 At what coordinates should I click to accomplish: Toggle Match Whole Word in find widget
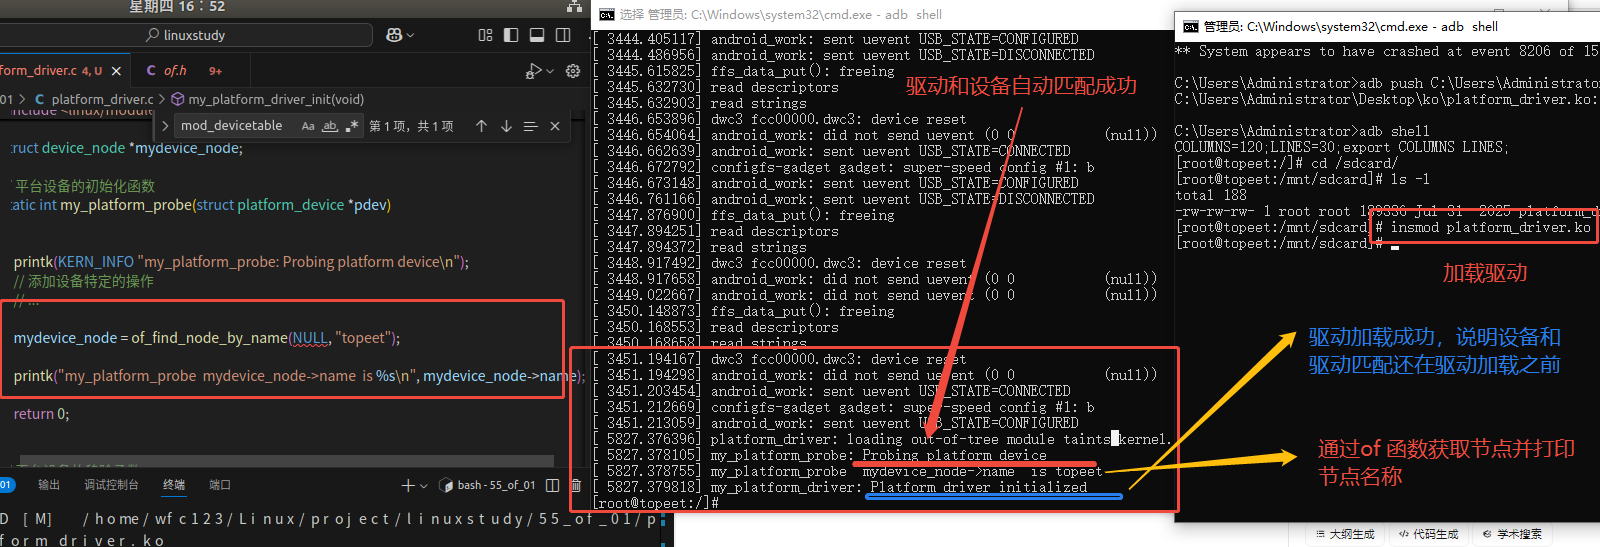(x=330, y=126)
